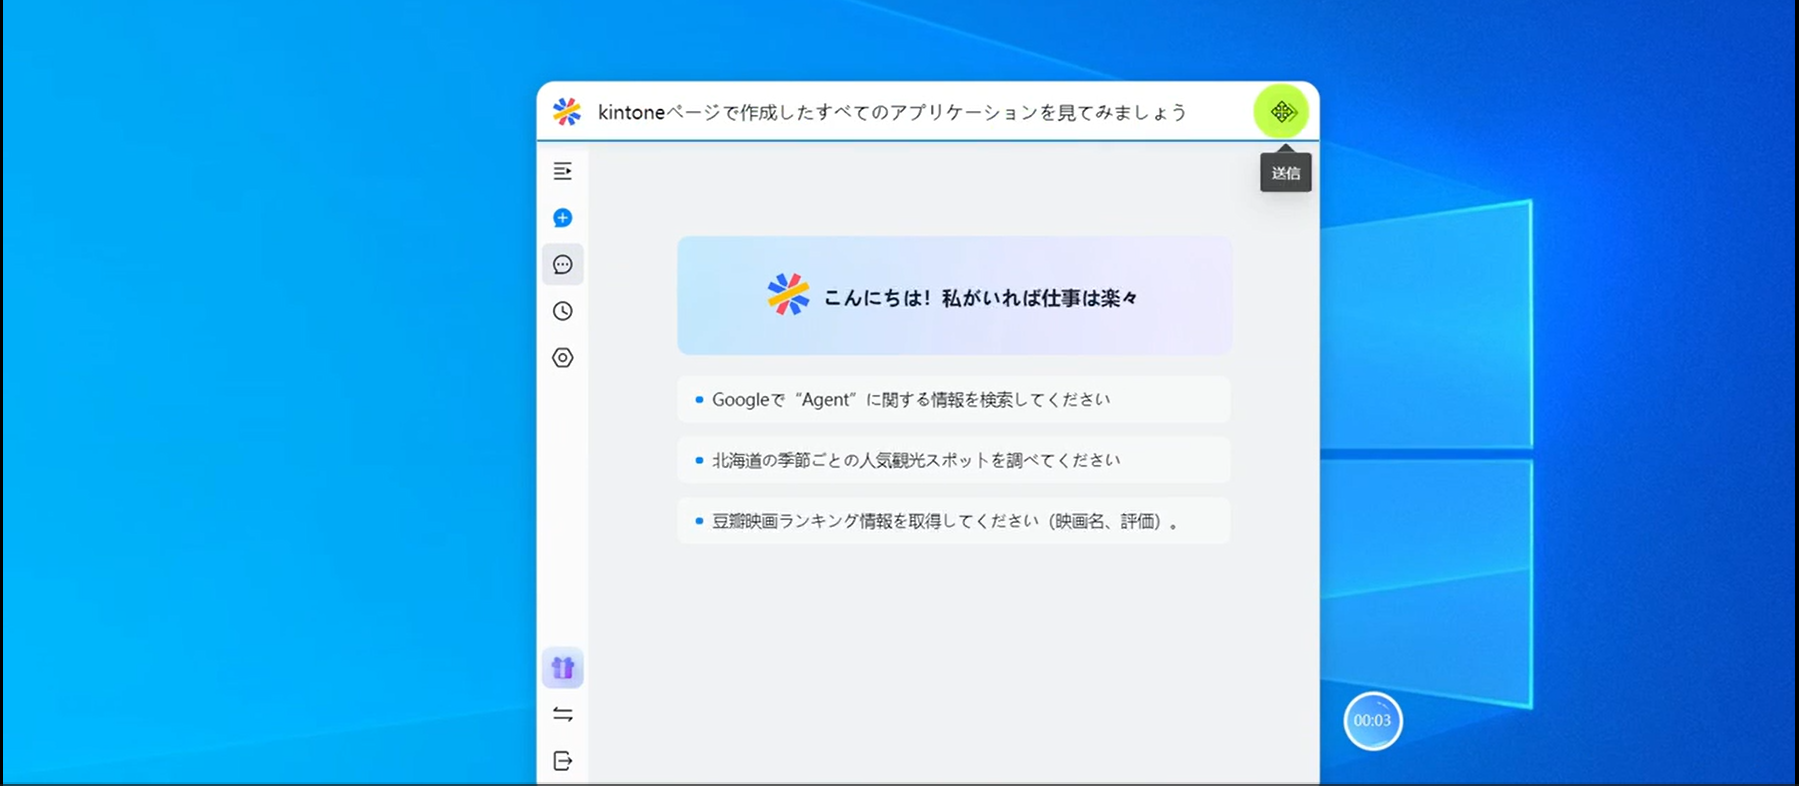Viewport: 1799px width, 786px height.
Task: Click the Windows logo on desktop wallpaper
Action: pos(1428,450)
